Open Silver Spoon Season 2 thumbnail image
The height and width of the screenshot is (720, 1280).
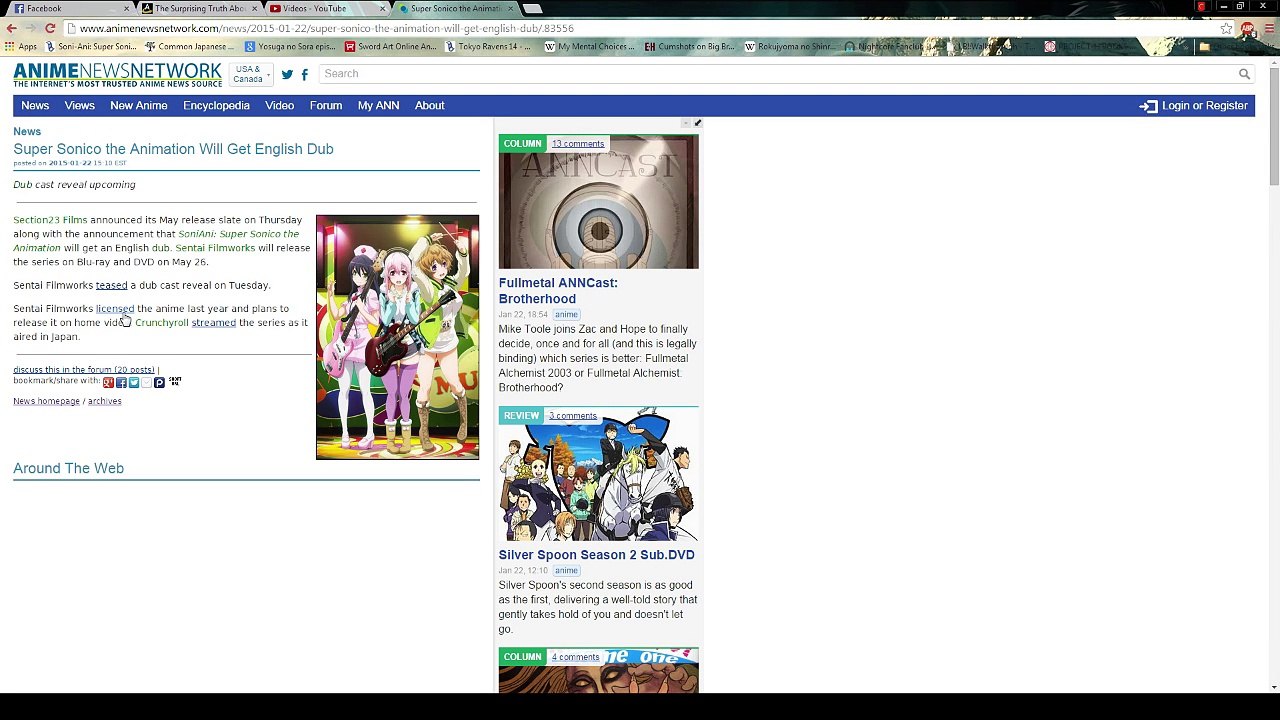(599, 474)
